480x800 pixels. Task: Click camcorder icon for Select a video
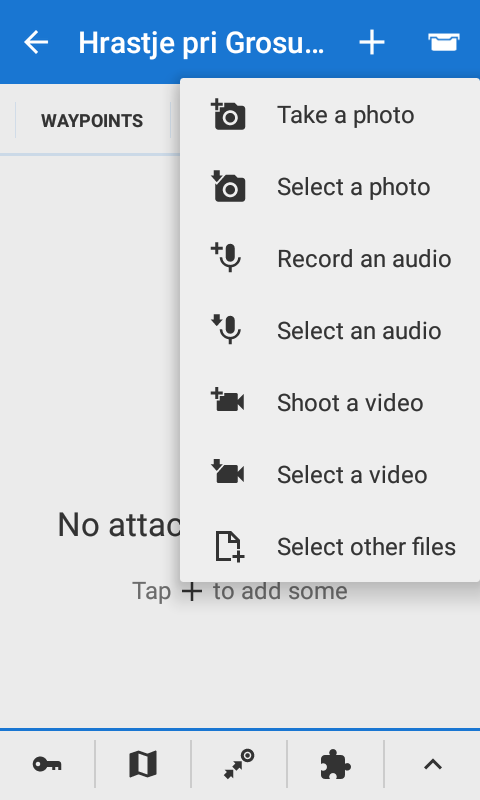tap(228, 473)
